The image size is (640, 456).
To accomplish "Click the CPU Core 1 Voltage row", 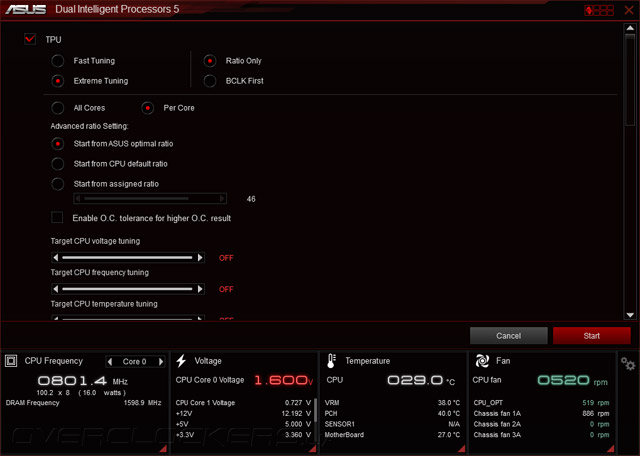I will pos(243,403).
